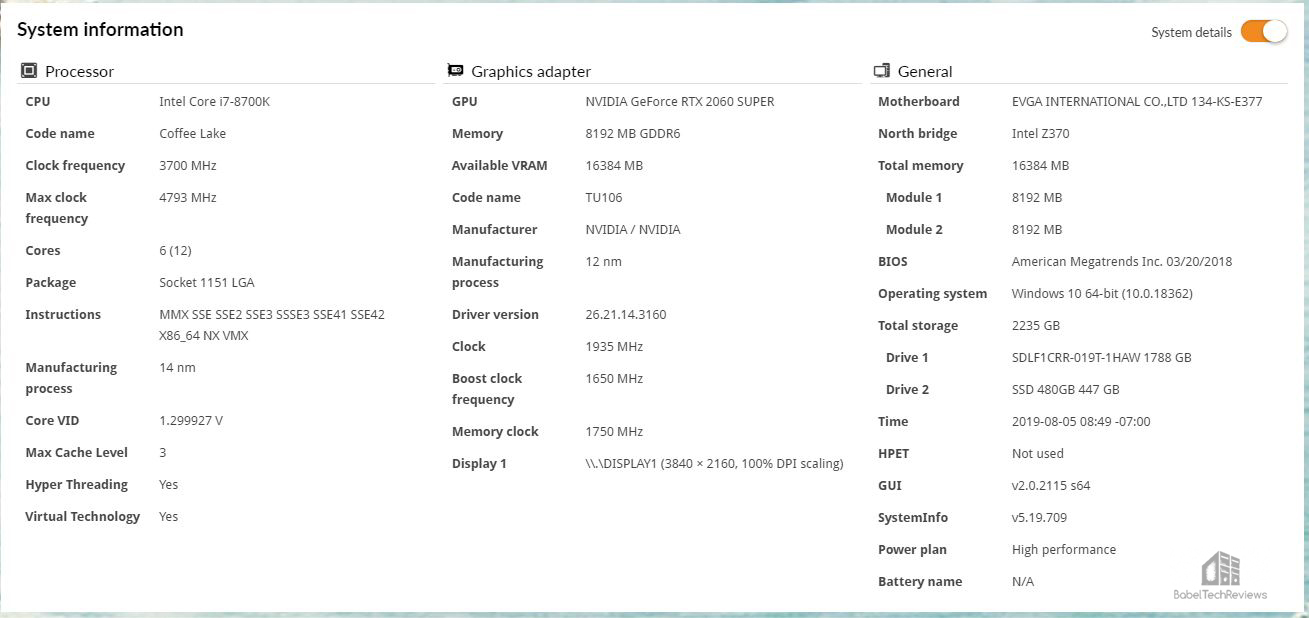Select BIOS 'American Megatrends Inc. 03/20/2018'
Screen dimensions: 1309x618
(1122, 261)
